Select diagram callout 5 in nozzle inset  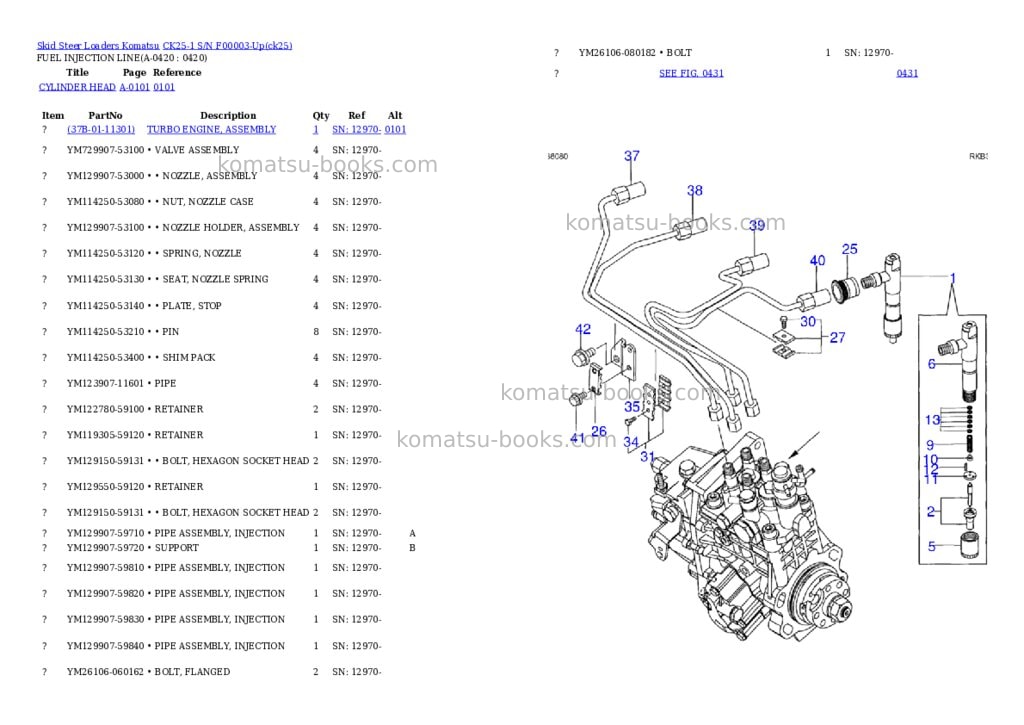click(x=932, y=546)
